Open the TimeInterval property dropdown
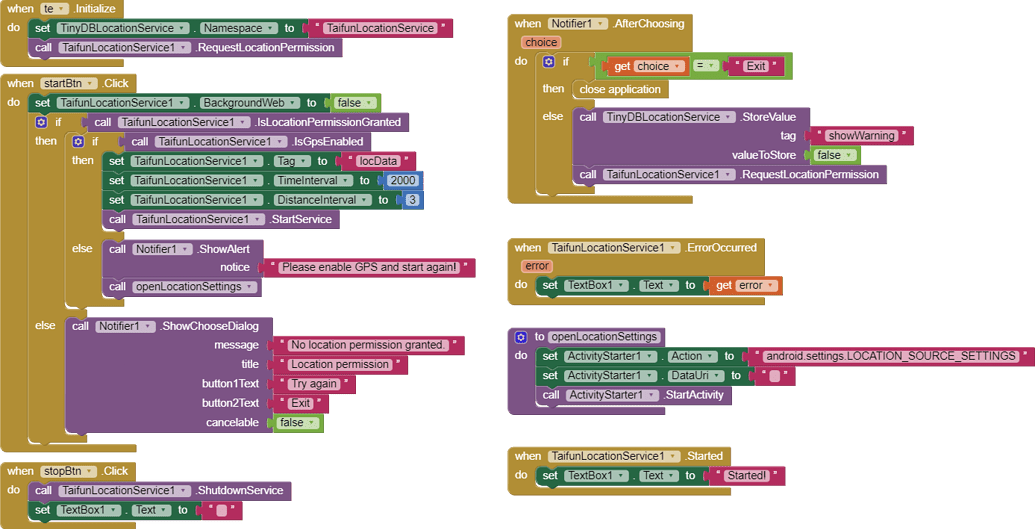The height and width of the screenshot is (529, 1035). tap(314, 180)
